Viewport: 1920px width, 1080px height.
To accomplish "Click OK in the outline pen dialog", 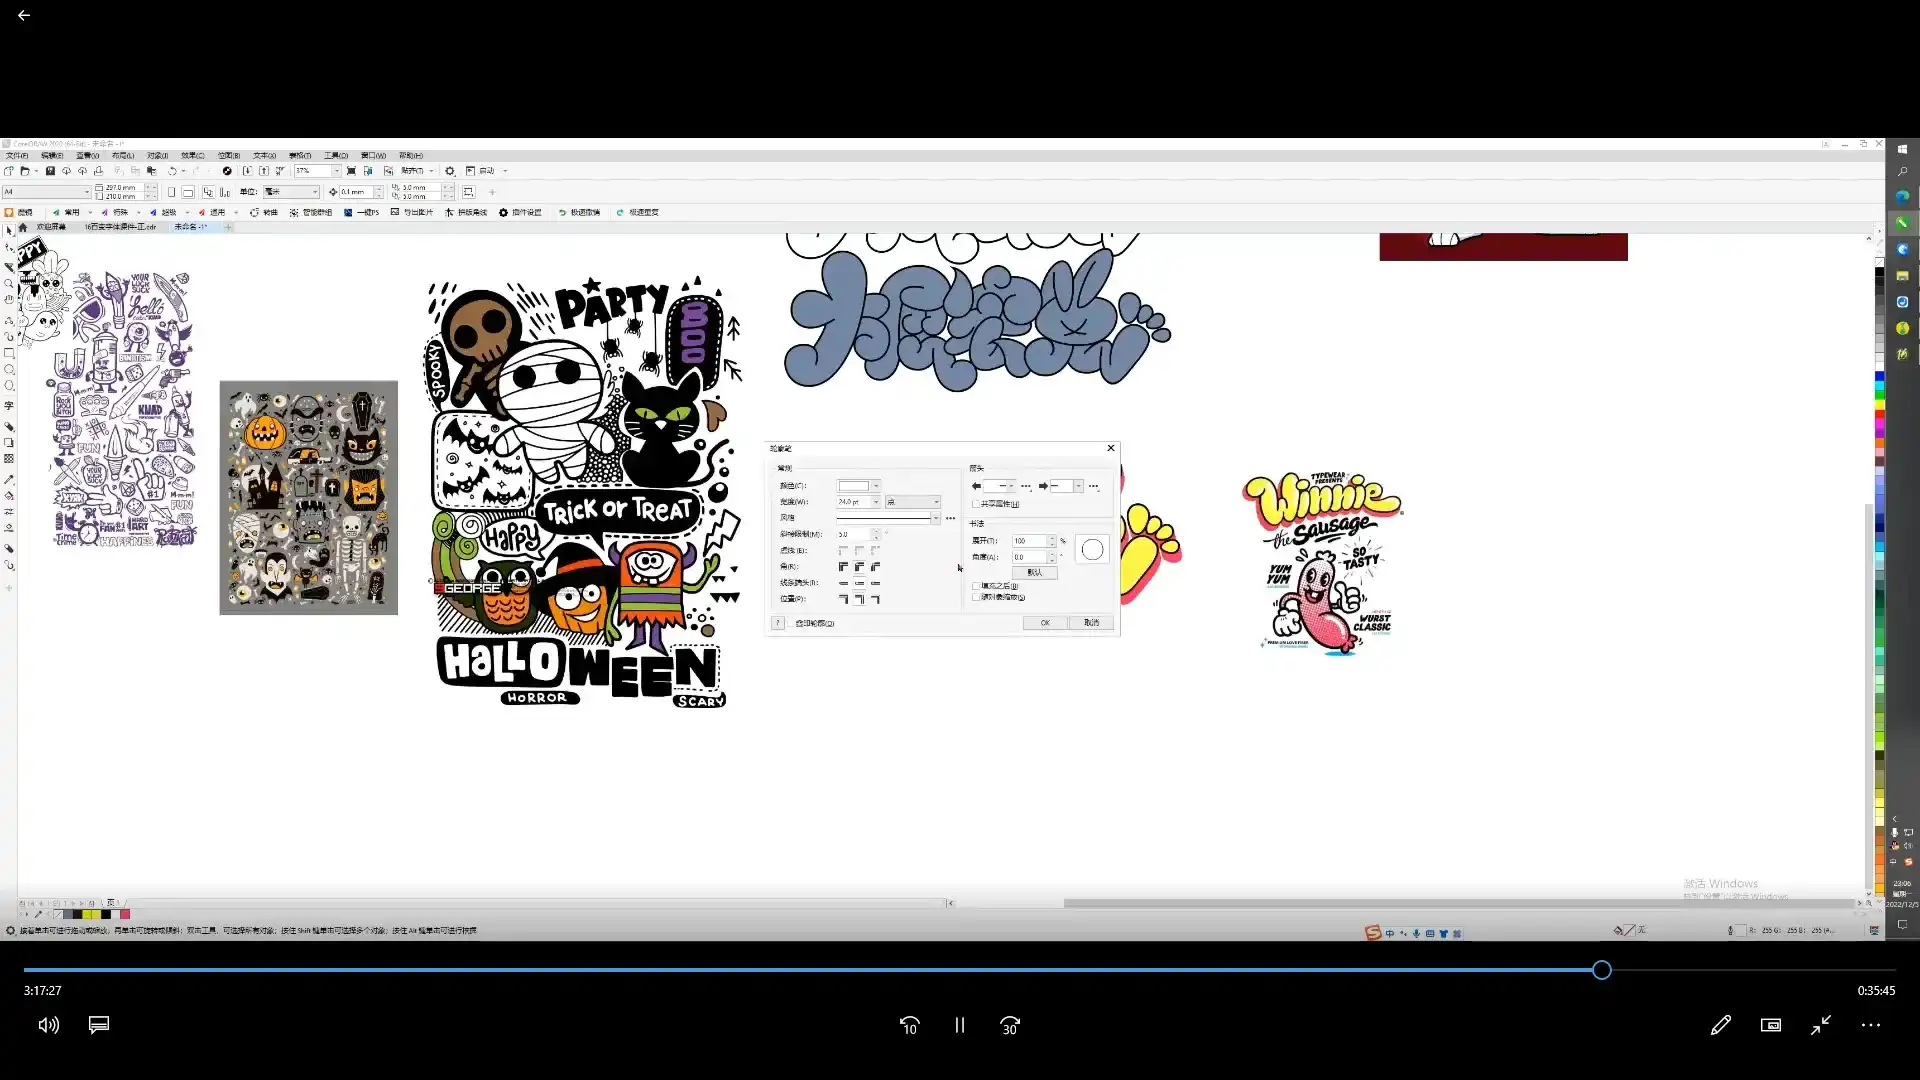I will click(1045, 623).
